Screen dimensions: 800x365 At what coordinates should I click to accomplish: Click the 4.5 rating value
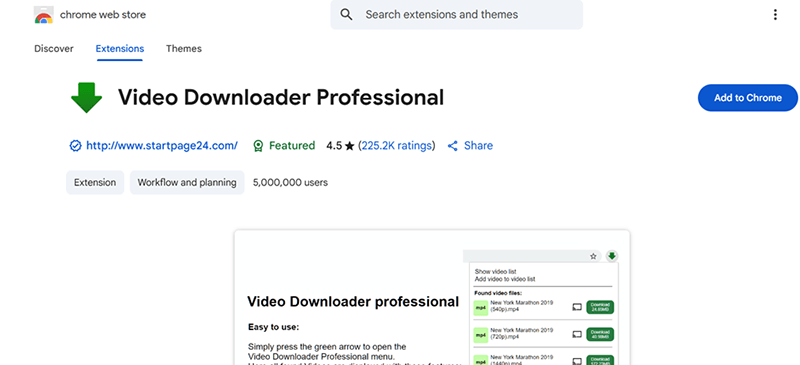click(x=334, y=146)
